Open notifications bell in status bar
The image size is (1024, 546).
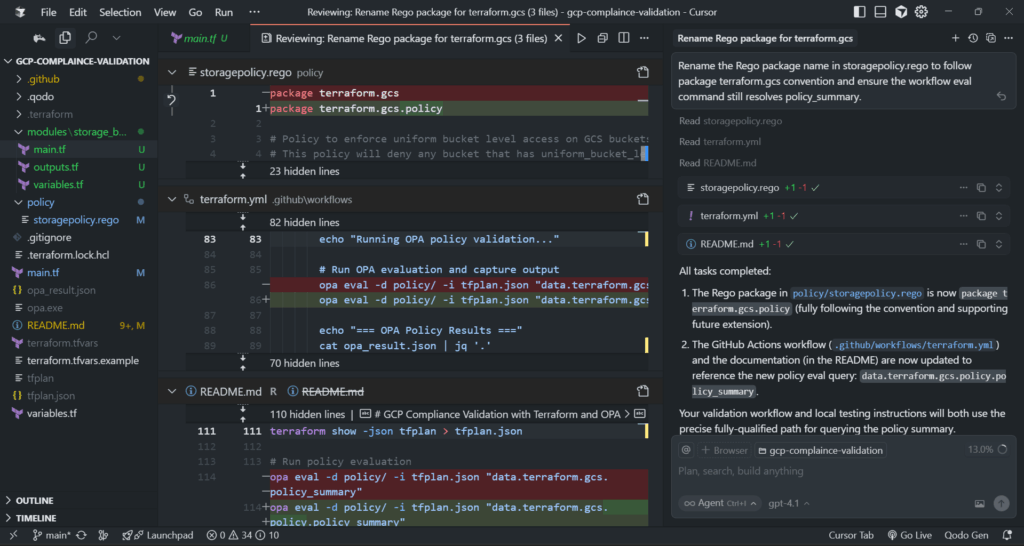[1008, 536]
